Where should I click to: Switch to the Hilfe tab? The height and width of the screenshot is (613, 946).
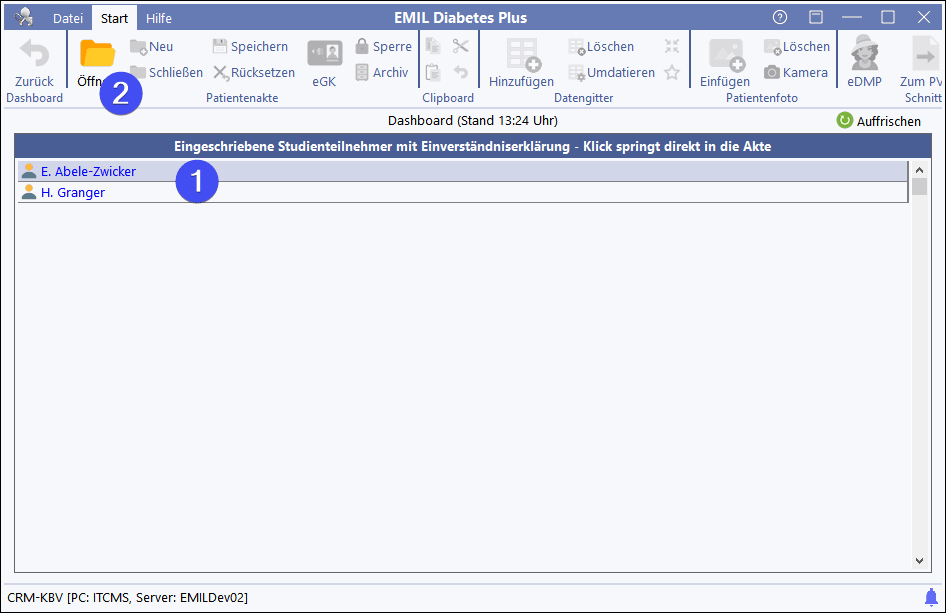(159, 18)
